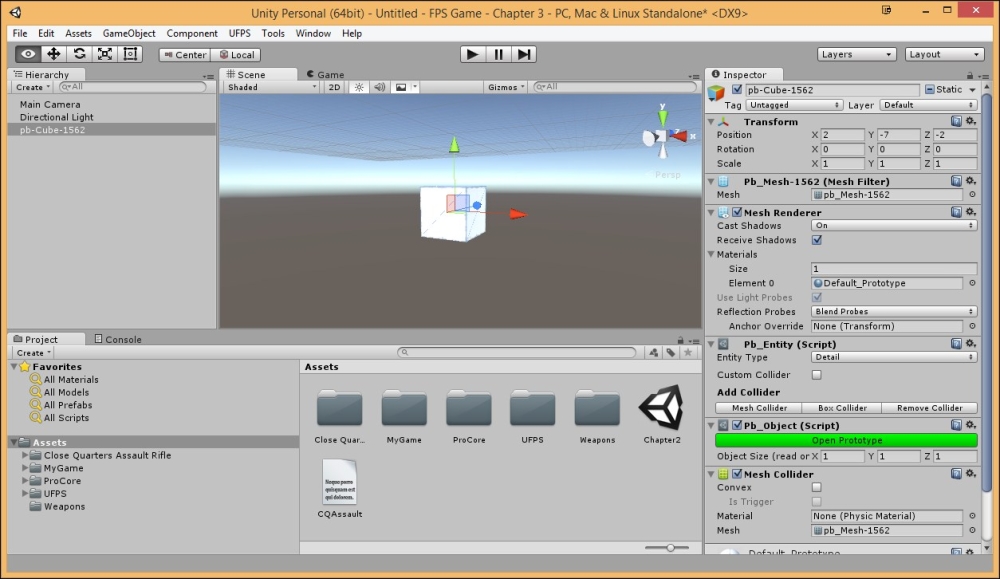Image resolution: width=1000 pixels, height=579 pixels.
Task: Expand the UFPS folder in the Project tree
Action: 24,493
